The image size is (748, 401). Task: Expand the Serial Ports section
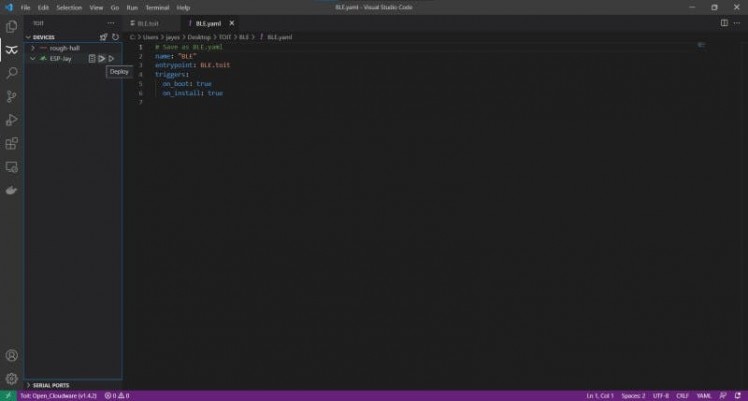[50, 385]
